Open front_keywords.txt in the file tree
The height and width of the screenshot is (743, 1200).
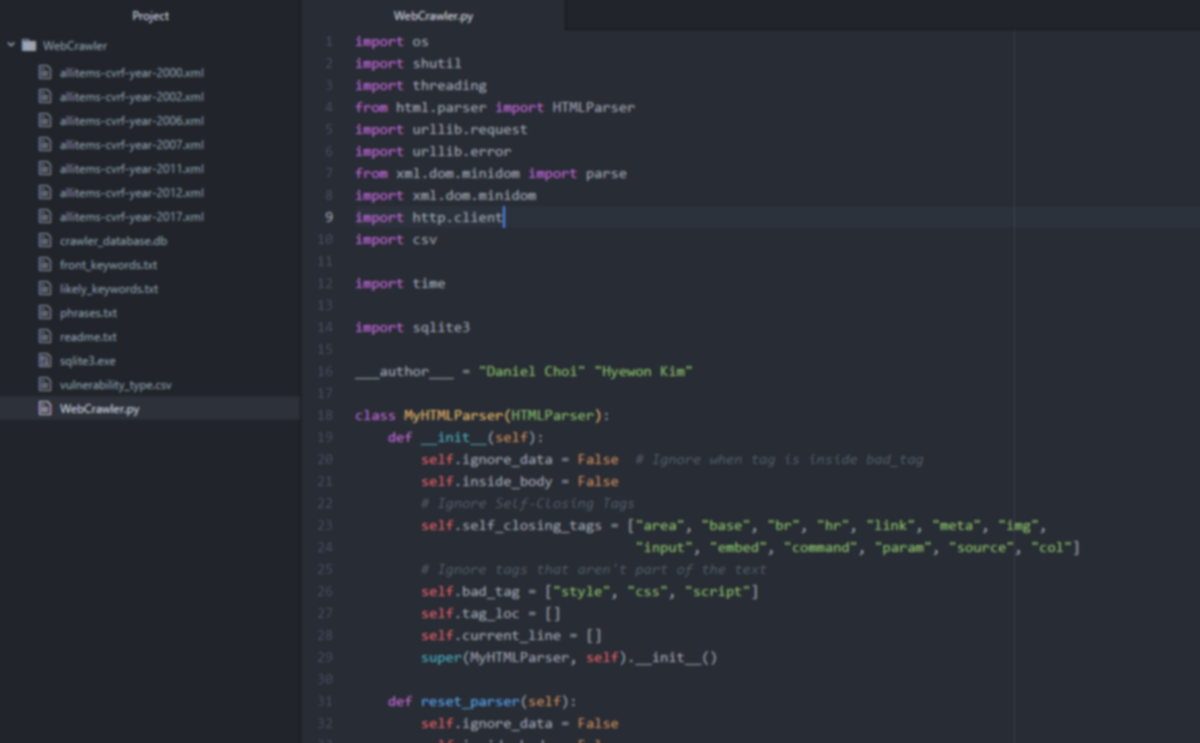(108, 265)
